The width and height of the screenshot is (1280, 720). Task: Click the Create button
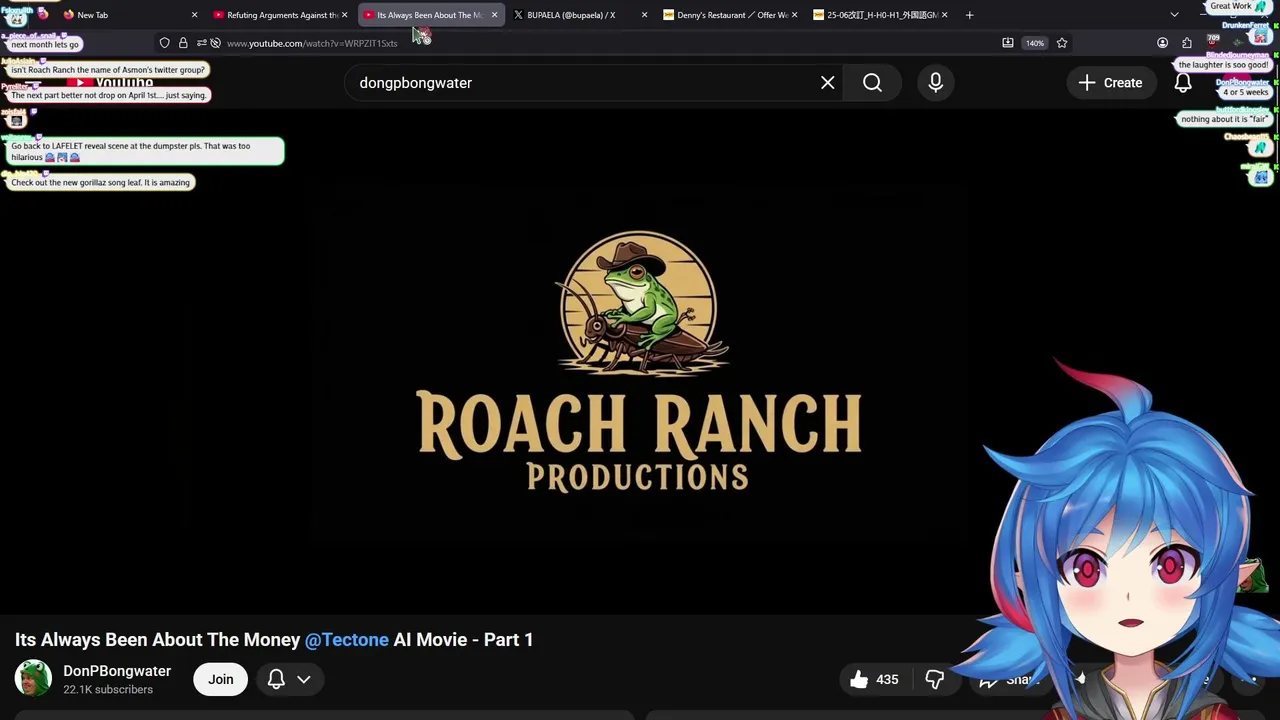coord(1110,83)
